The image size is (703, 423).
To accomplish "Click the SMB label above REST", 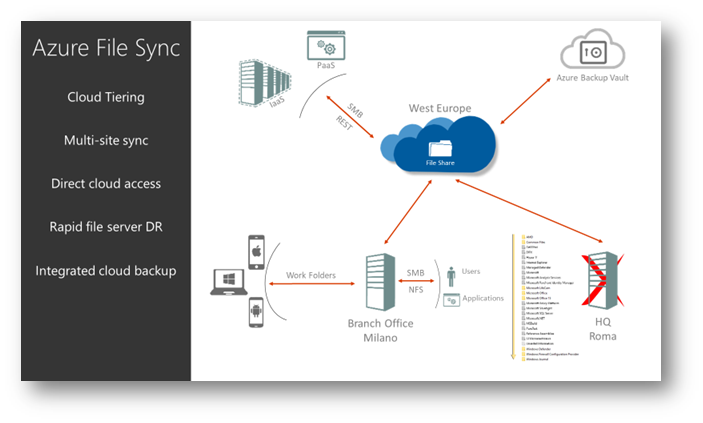I will click(355, 110).
